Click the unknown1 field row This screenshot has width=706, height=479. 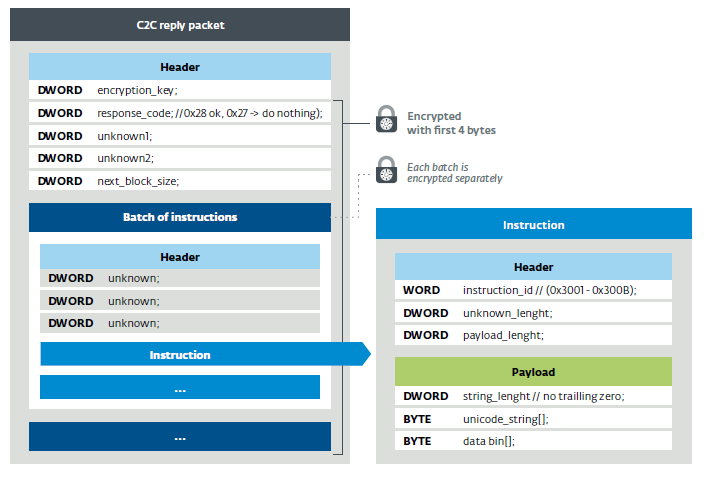point(180,136)
